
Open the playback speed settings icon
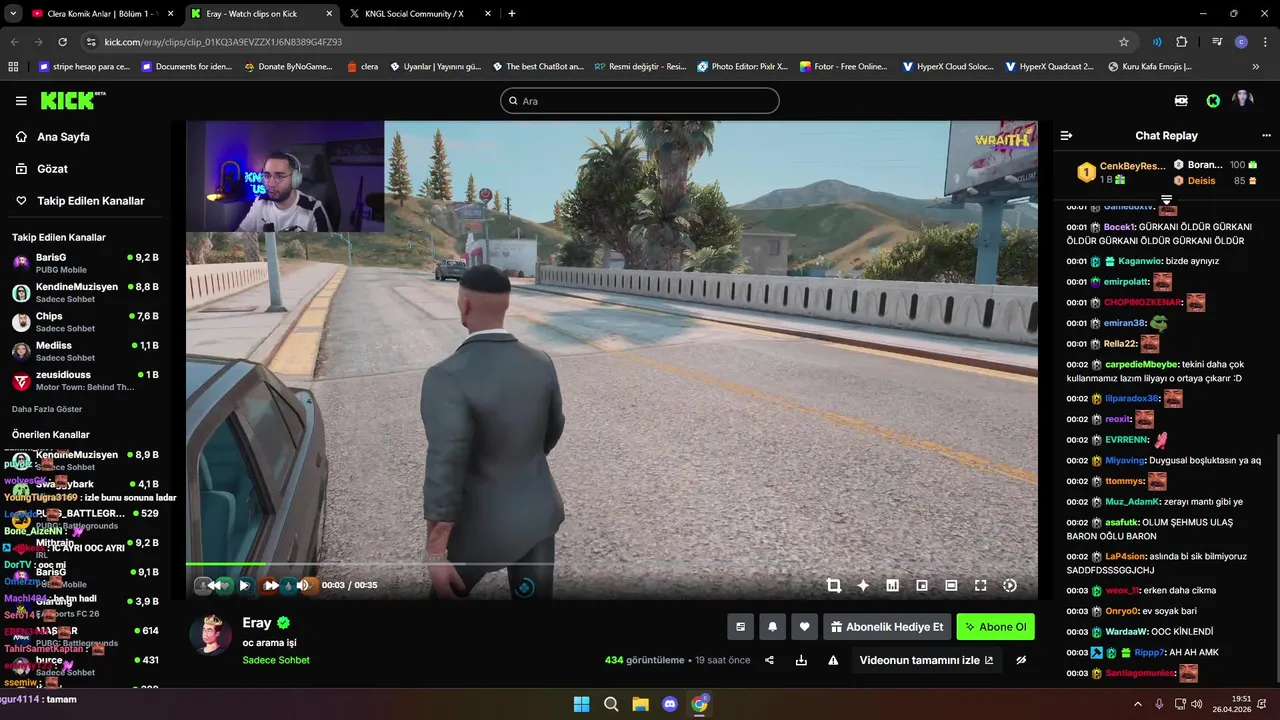coord(1010,586)
